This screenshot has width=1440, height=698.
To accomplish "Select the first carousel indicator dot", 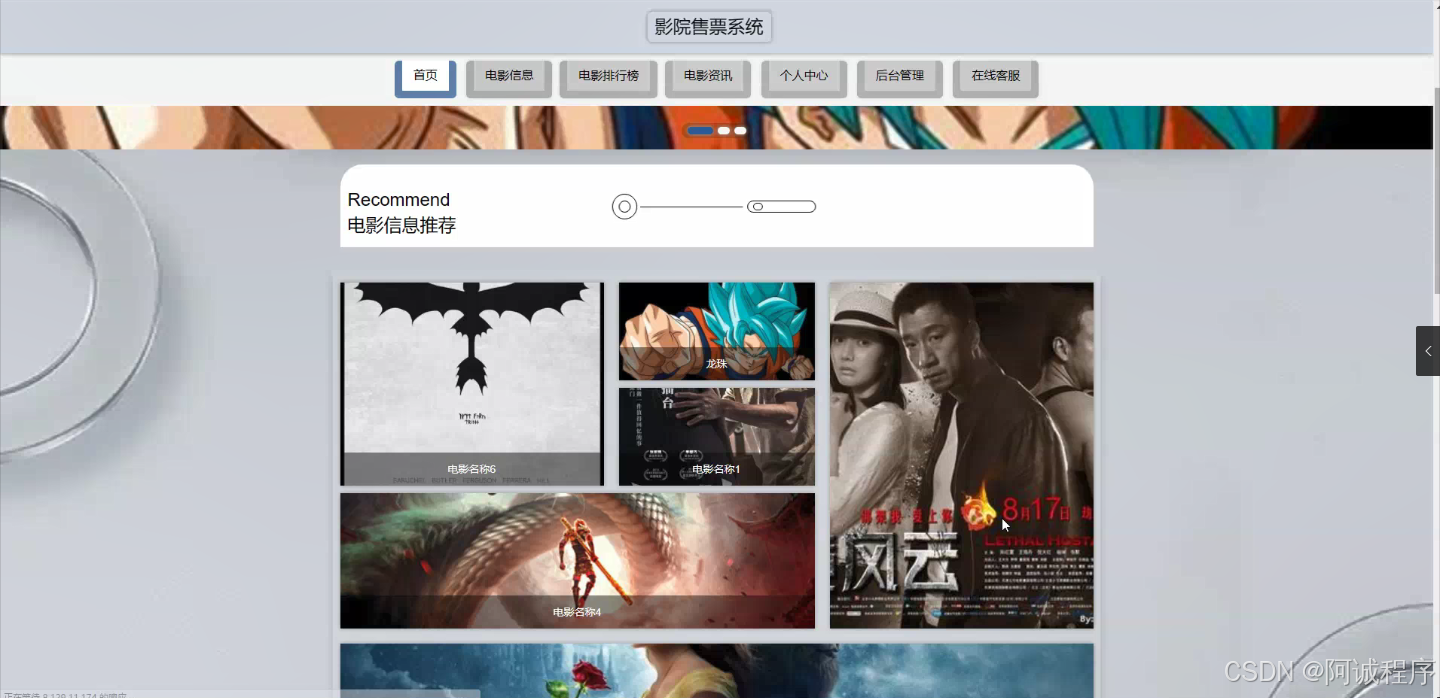I will pos(700,131).
